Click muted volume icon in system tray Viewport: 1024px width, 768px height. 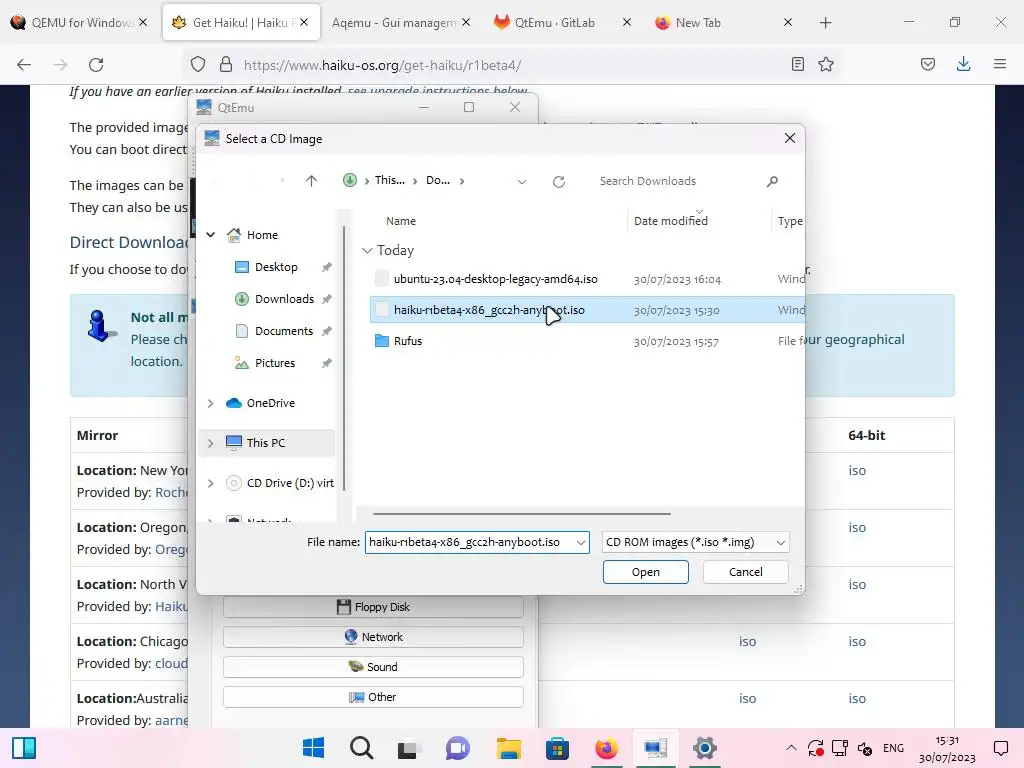click(865, 748)
